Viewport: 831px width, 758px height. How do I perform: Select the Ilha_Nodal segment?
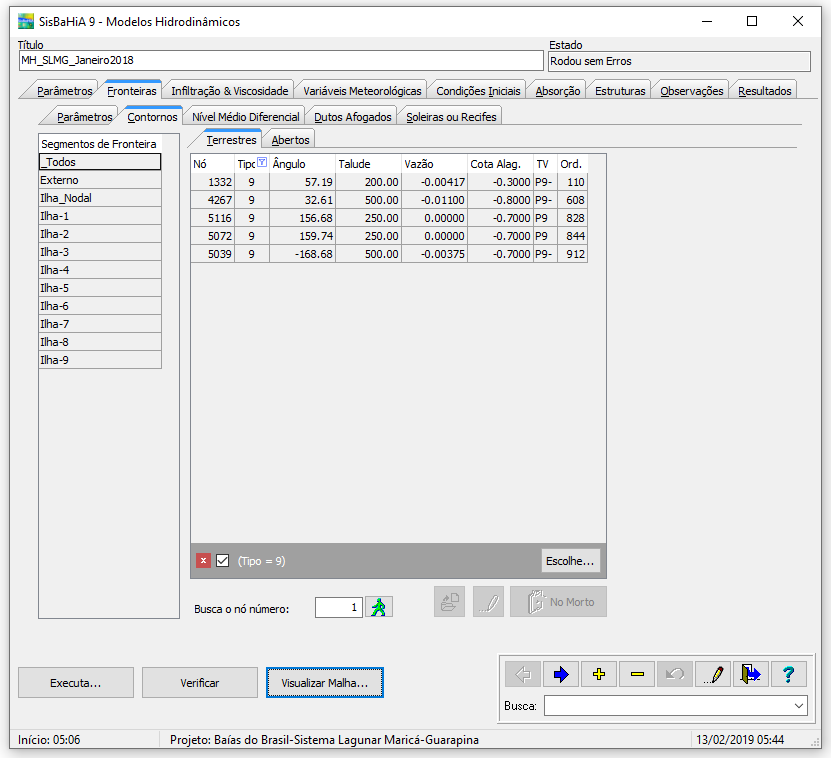100,198
